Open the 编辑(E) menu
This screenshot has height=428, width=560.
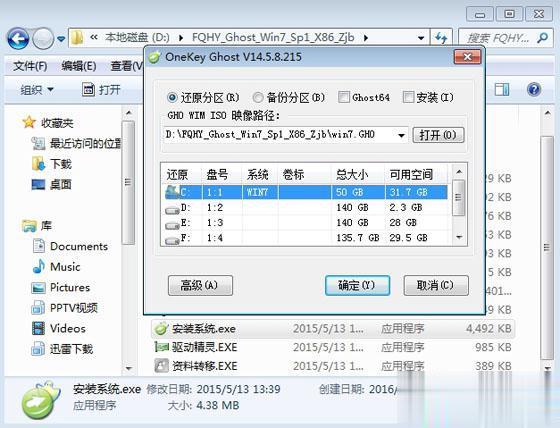point(79,66)
